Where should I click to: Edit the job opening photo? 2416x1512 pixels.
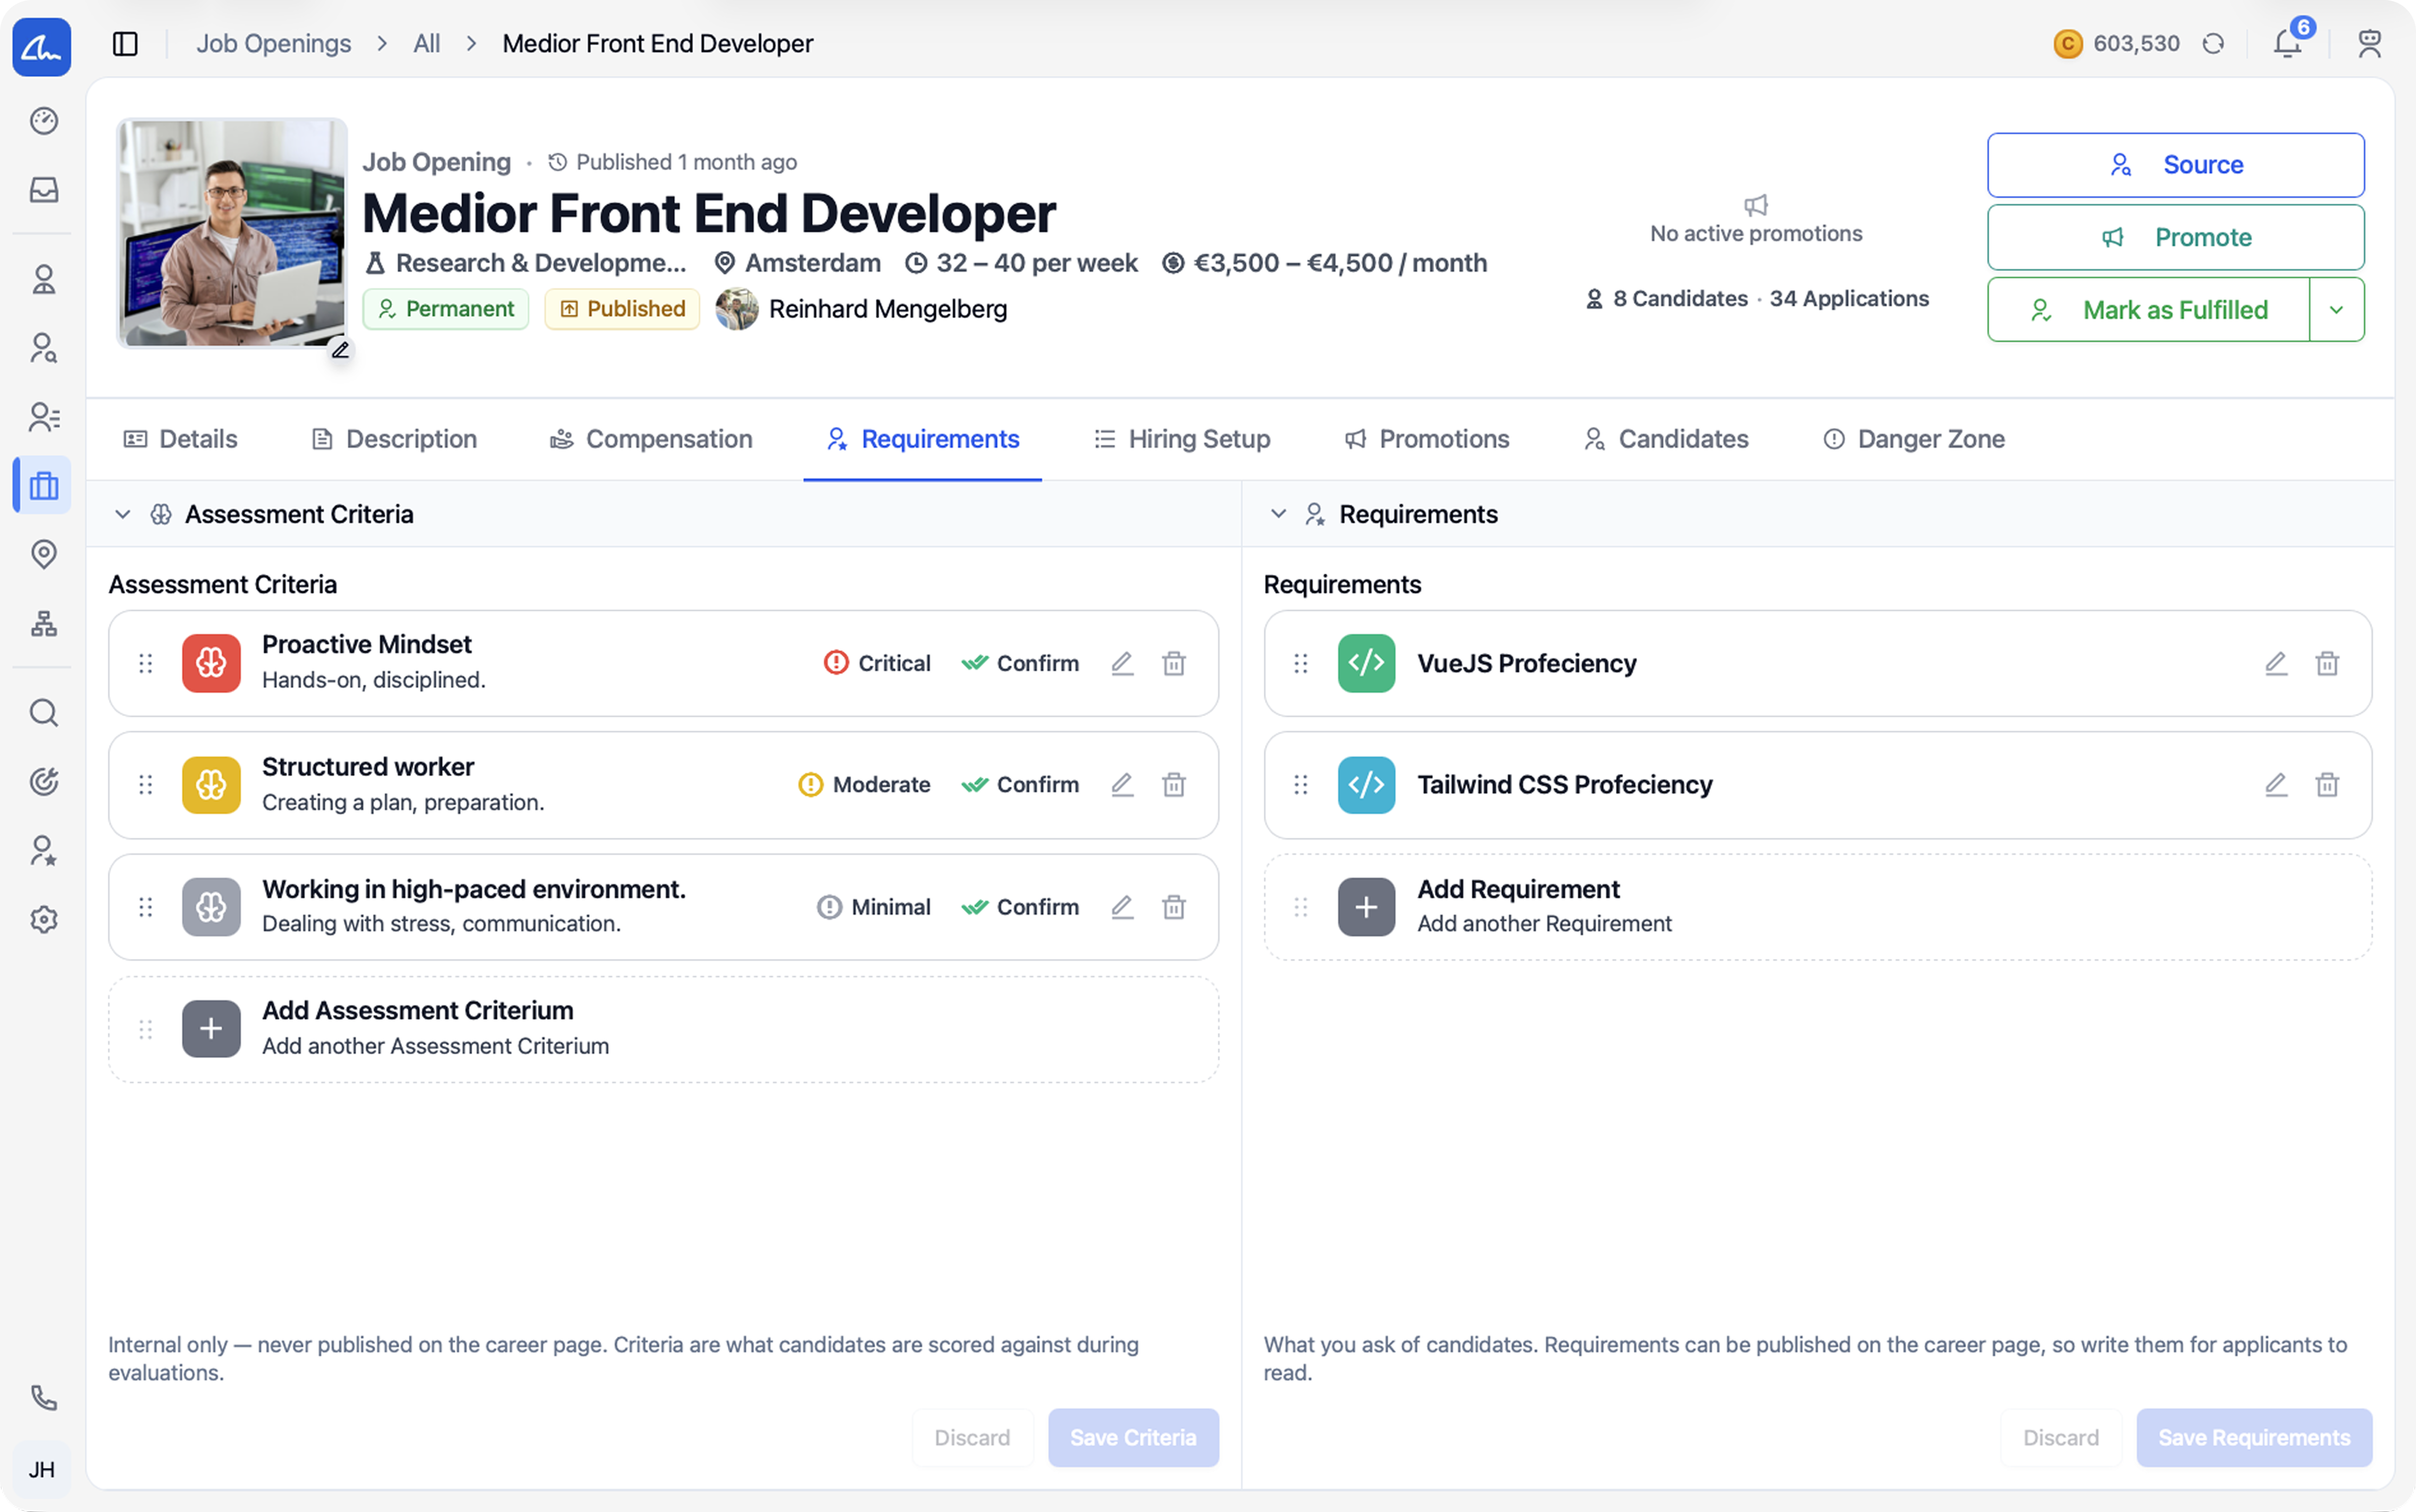coord(341,350)
